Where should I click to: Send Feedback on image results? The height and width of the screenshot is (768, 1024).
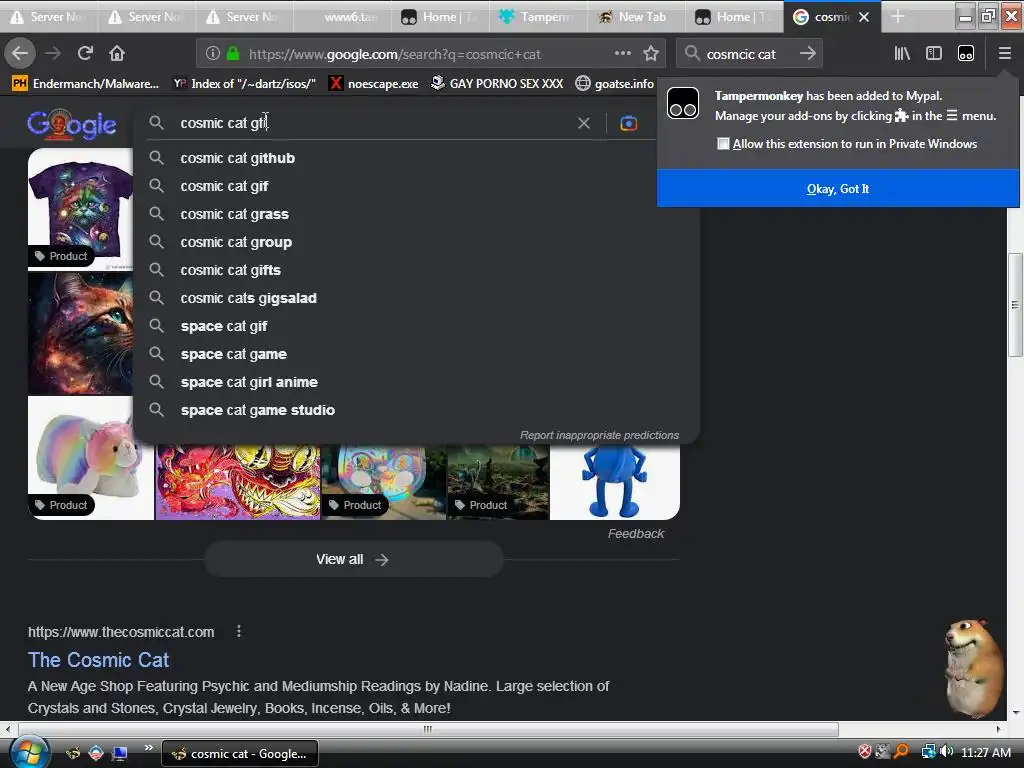coord(635,534)
